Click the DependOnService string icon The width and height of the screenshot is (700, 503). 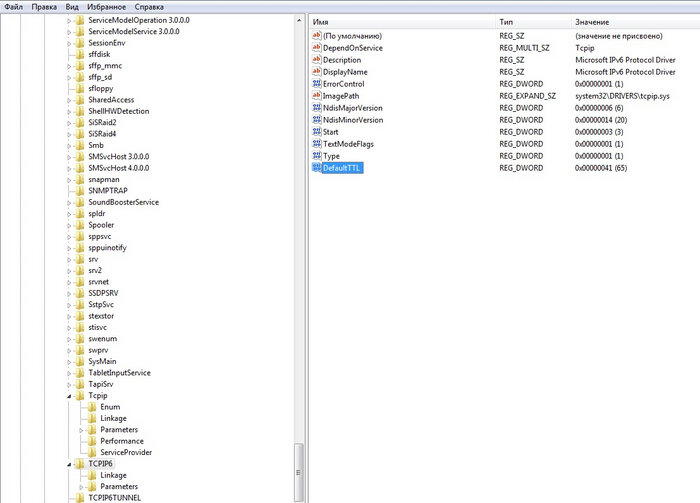317,47
